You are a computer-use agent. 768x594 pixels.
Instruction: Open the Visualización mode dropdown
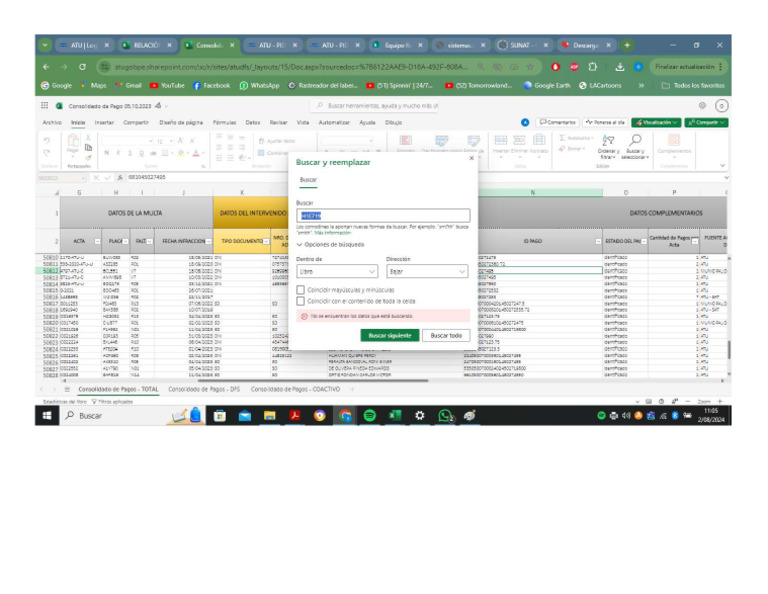656,122
